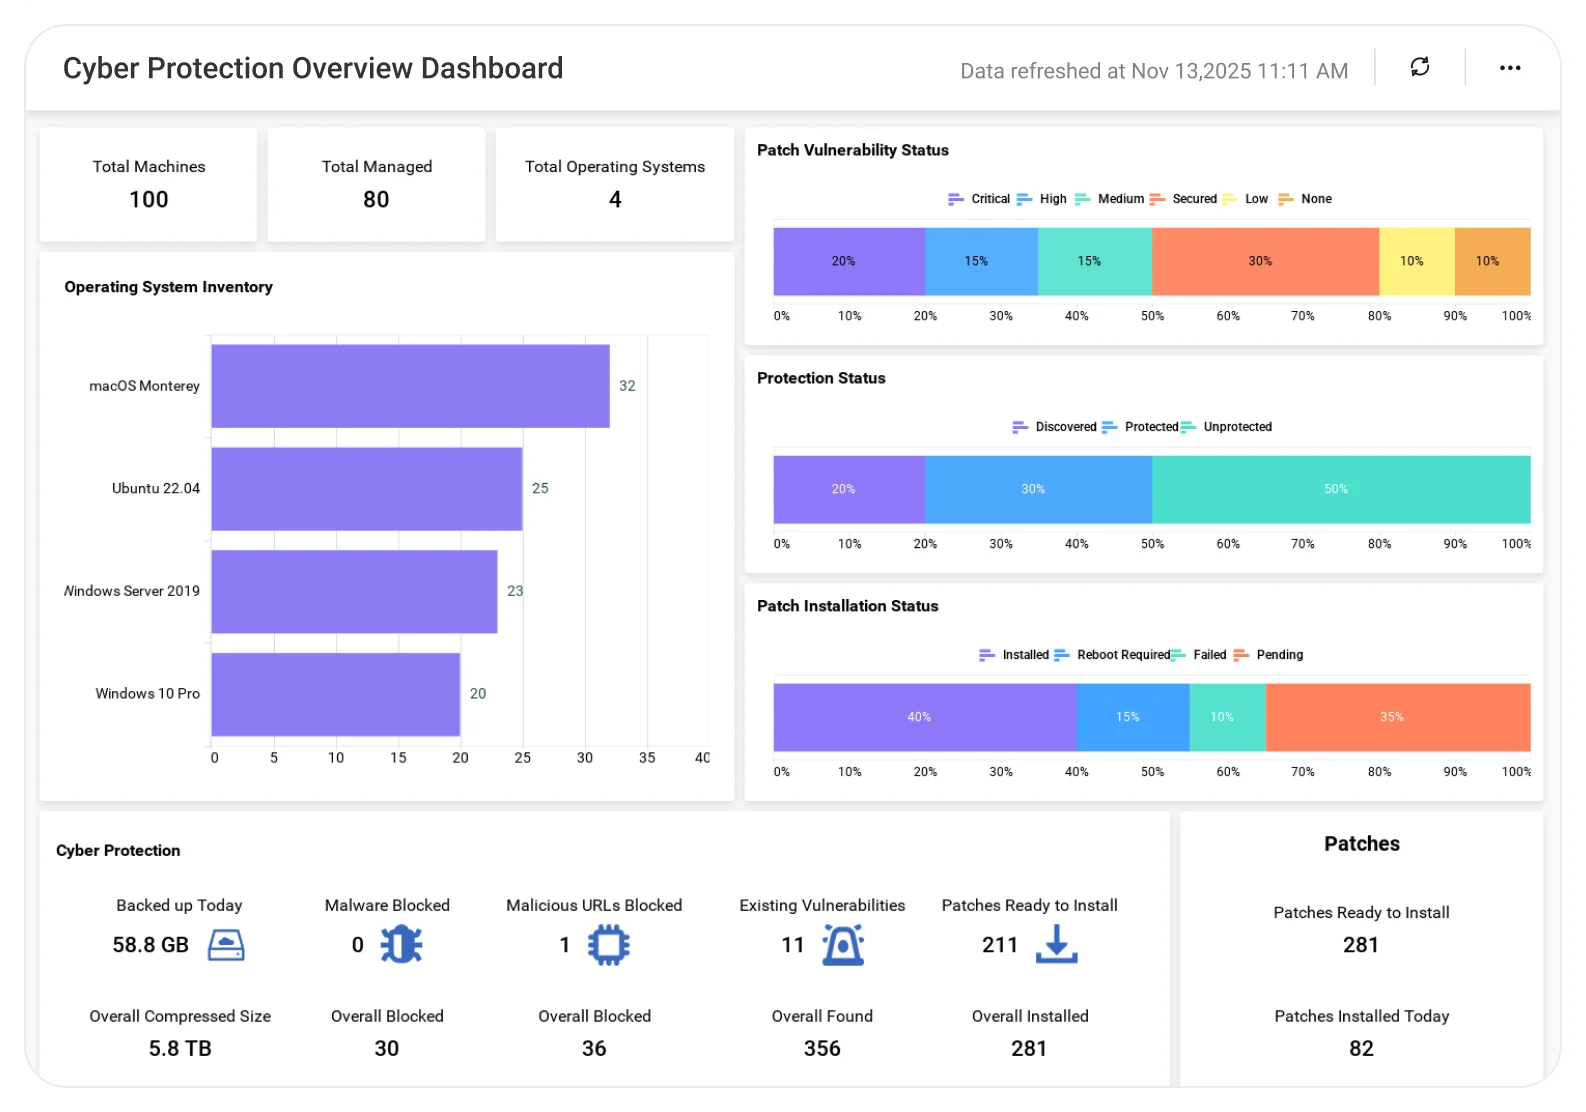Click the Backed up Today label
Image resolution: width=1586 pixels, height=1112 pixels.
pyautogui.click(x=179, y=905)
